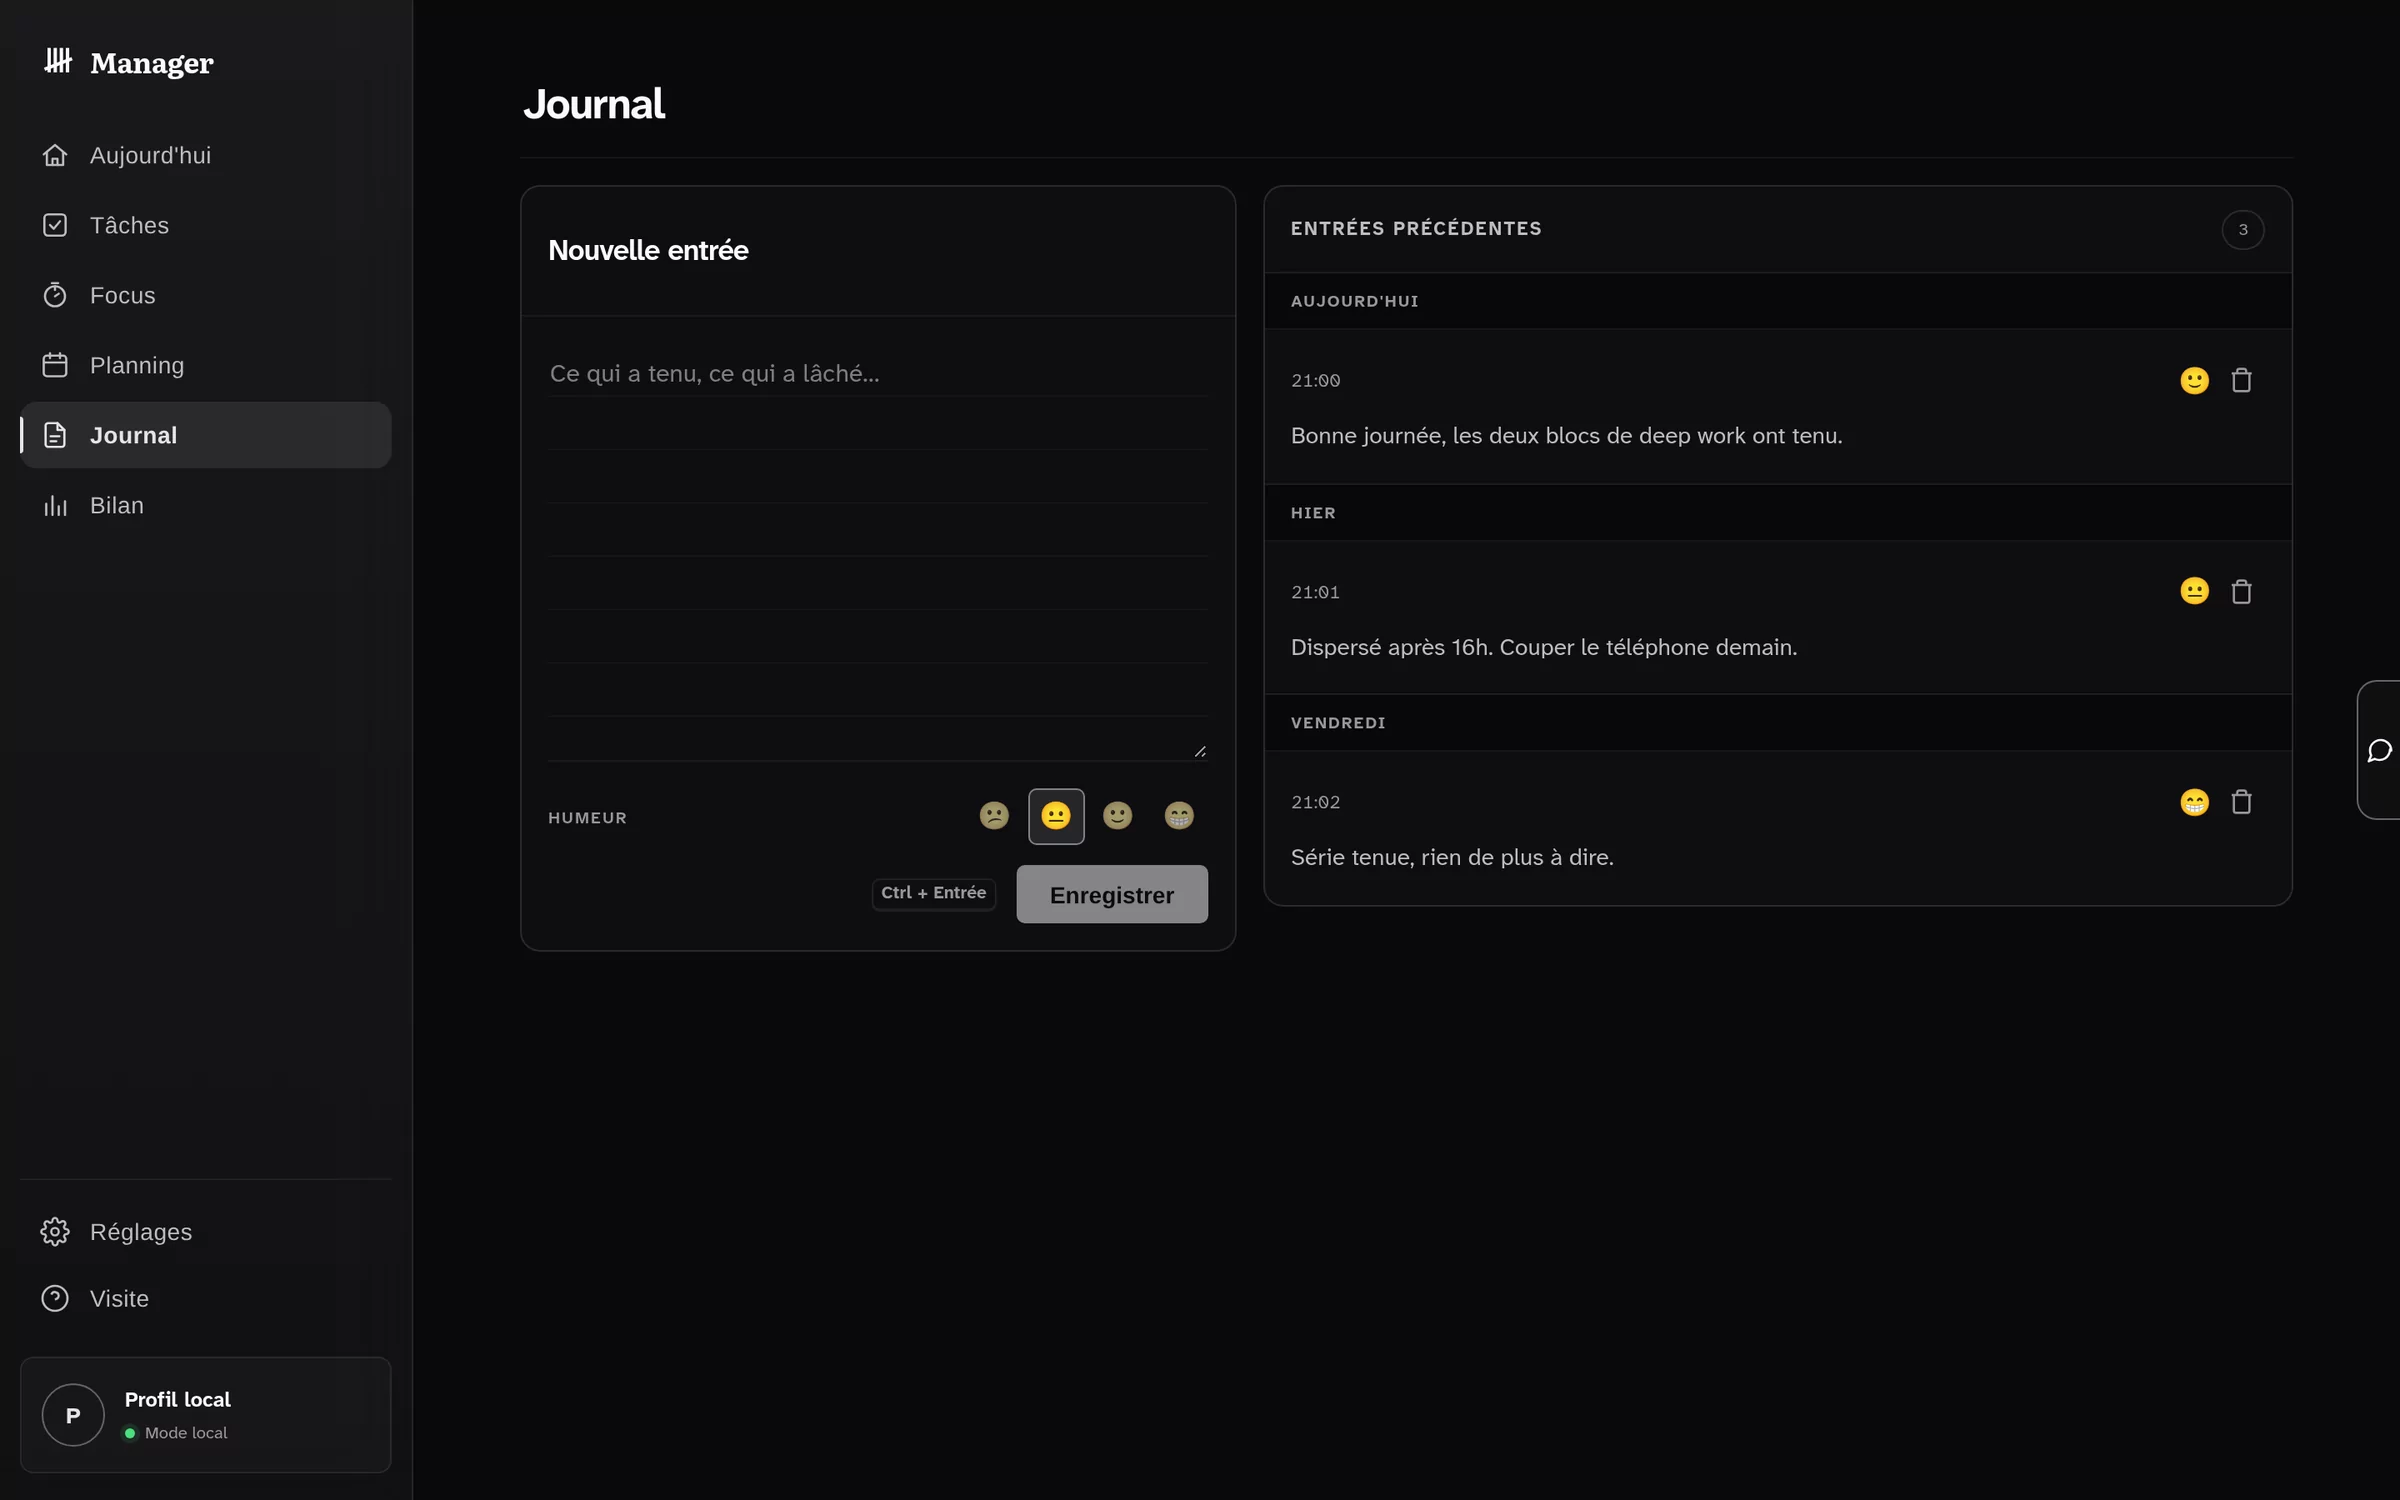Image resolution: width=2400 pixels, height=1500 pixels.
Task: Click the neutral mood of 21:01 entry
Action: 2194,591
